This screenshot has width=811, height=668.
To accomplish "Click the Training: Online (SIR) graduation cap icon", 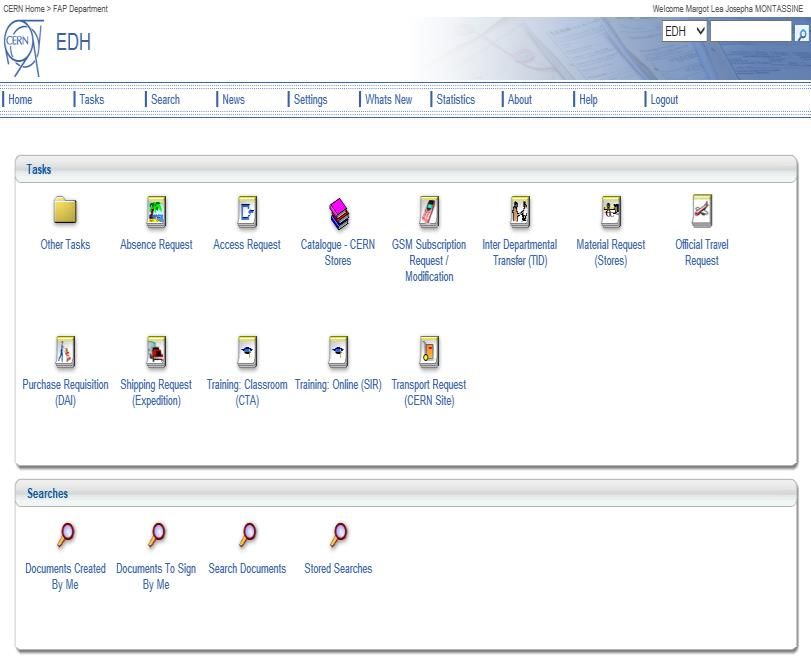I will pyautogui.click(x=338, y=352).
